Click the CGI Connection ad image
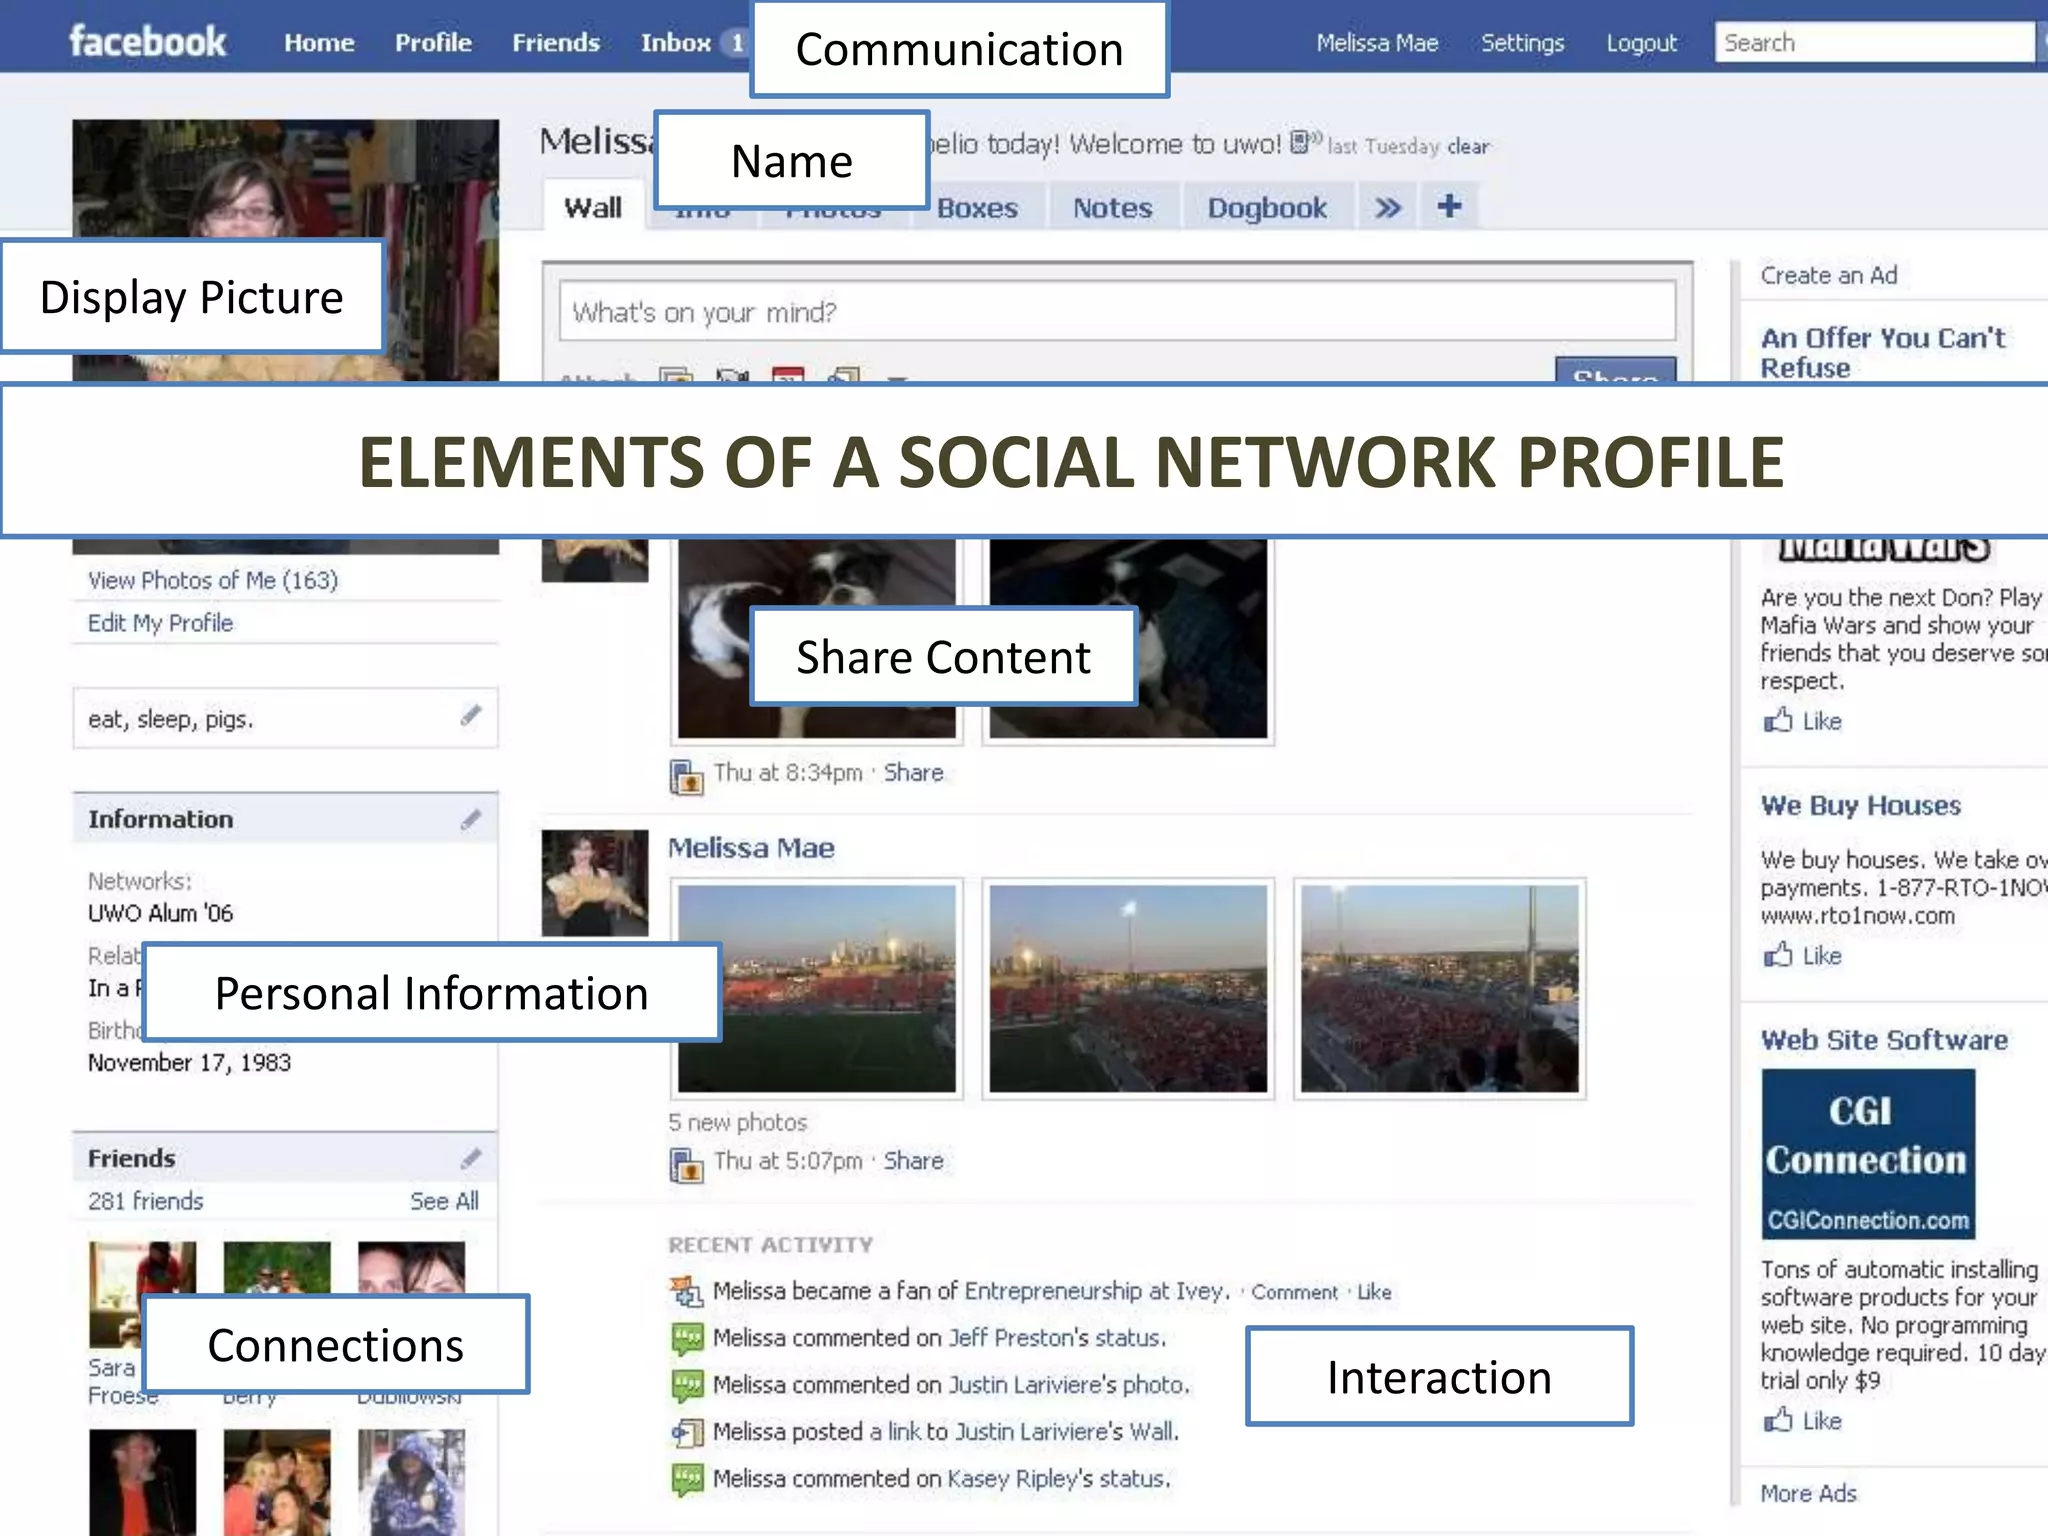The height and width of the screenshot is (1536, 2048). (1868, 1154)
